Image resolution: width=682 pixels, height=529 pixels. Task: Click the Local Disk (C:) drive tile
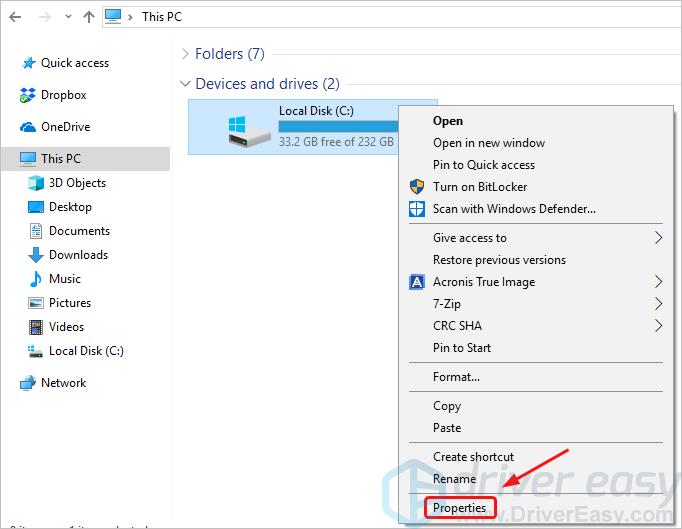click(x=300, y=127)
